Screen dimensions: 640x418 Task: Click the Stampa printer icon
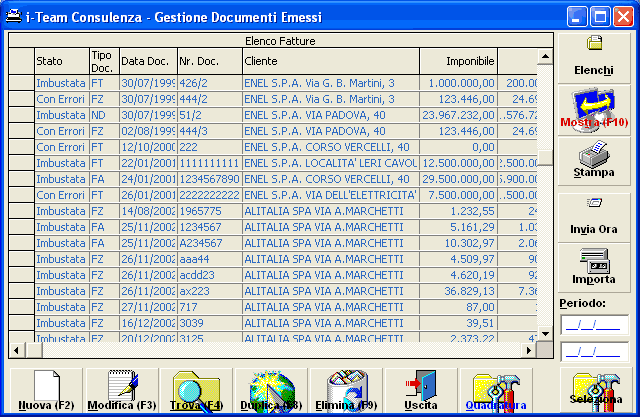click(x=594, y=153)
